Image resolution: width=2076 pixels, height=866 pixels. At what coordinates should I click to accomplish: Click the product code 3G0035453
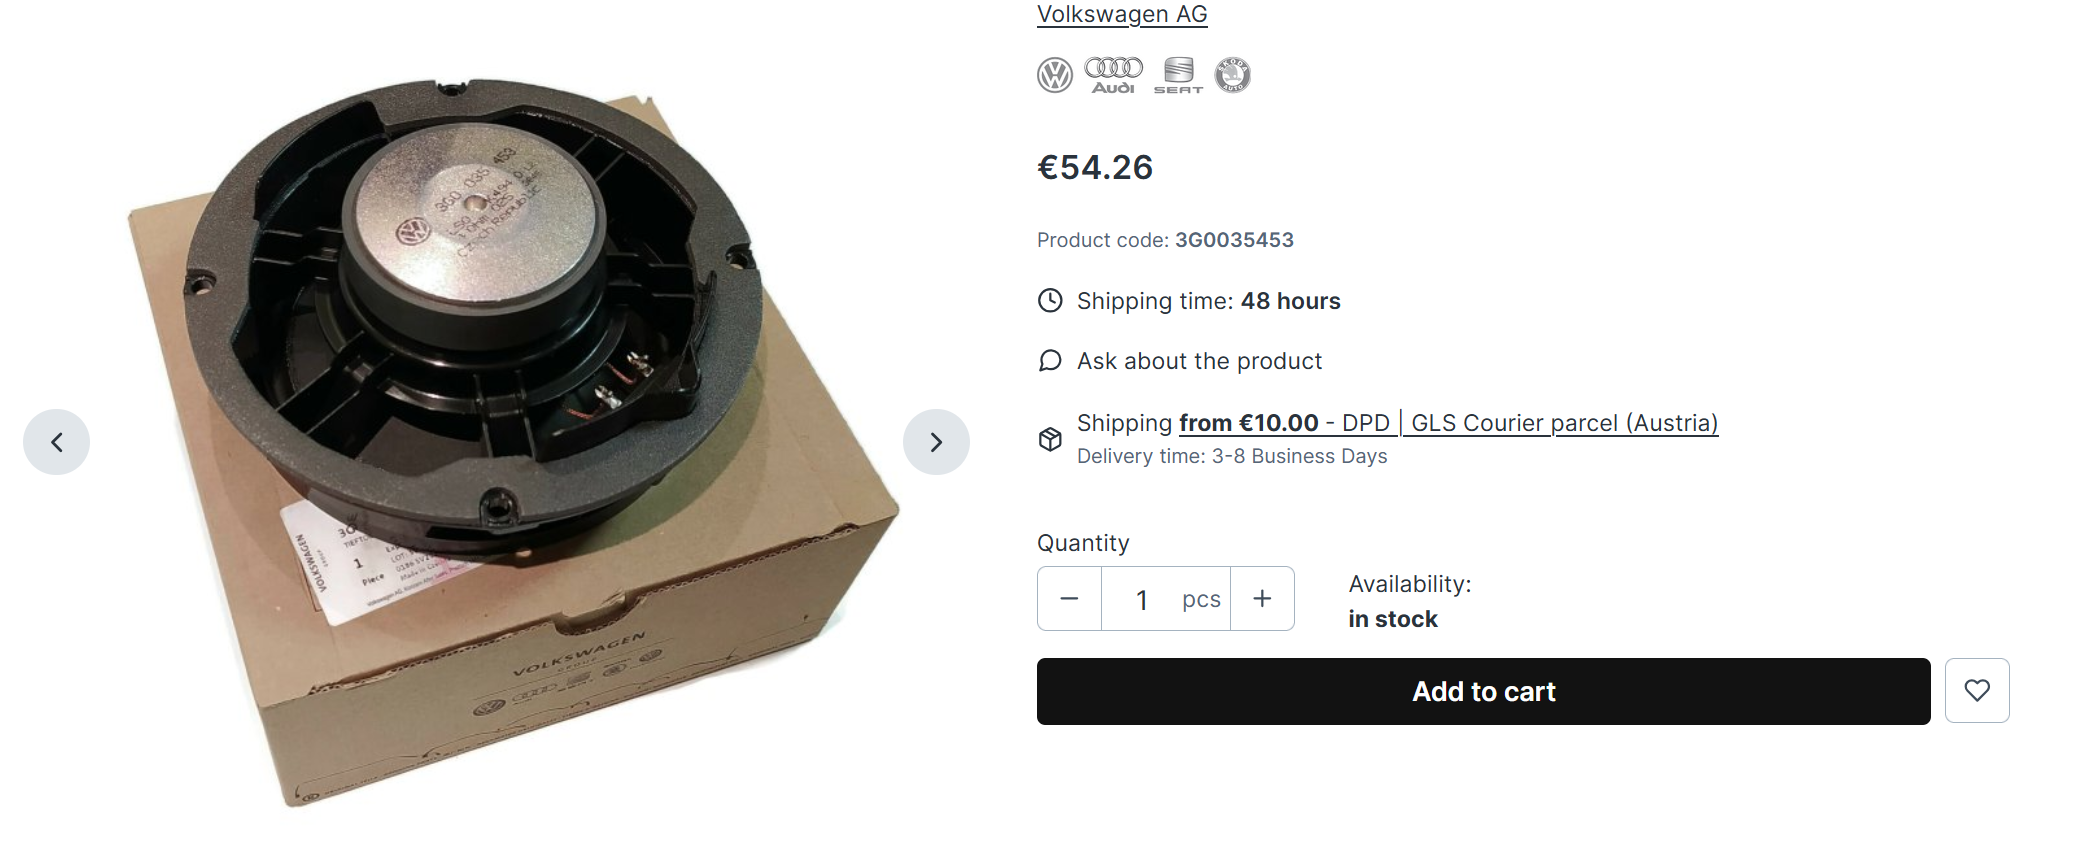(1234, 240)
